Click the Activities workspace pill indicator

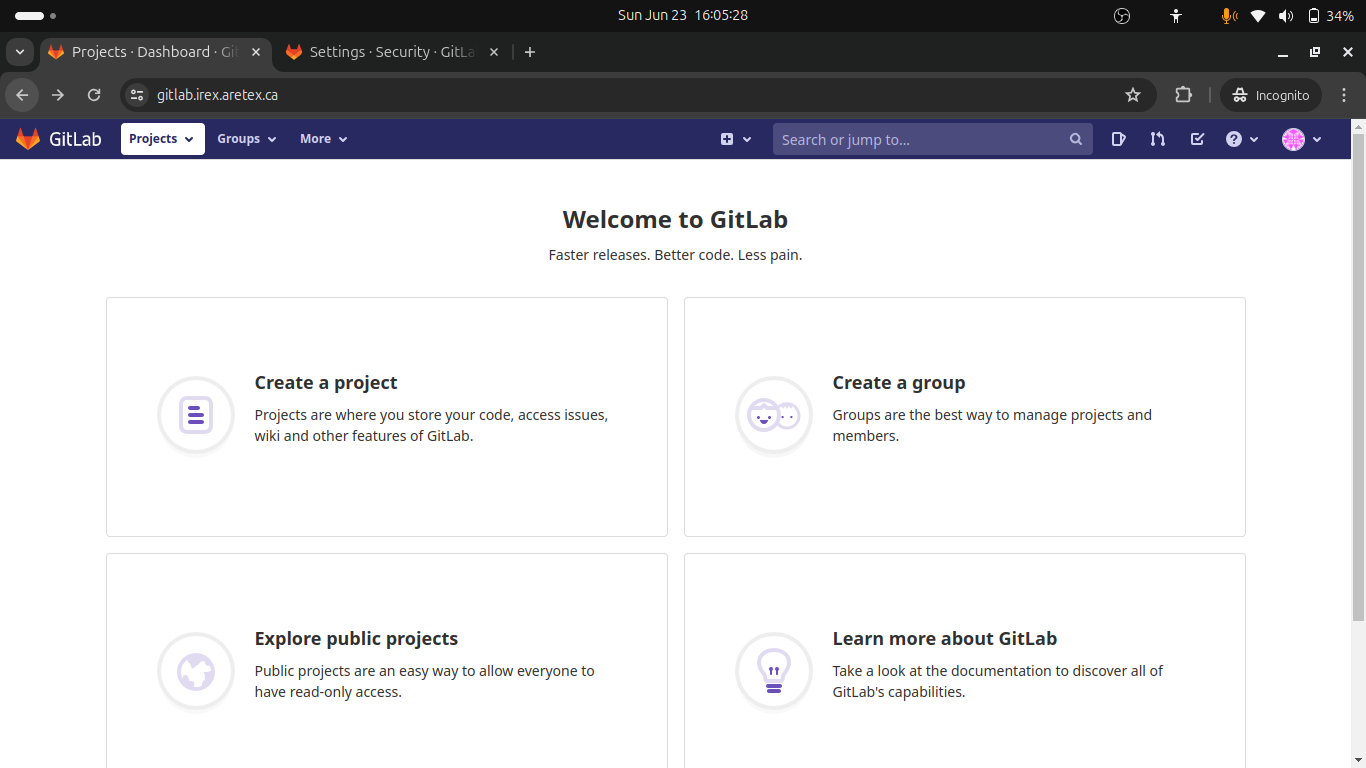point(36,16)
